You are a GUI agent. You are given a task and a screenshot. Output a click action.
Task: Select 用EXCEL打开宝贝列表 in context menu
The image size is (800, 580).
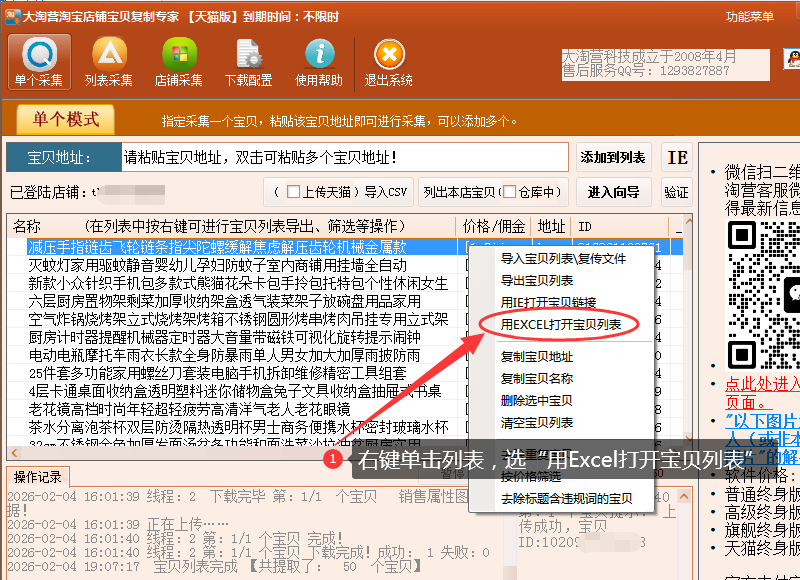pyautogui.click(x=560, y=324)
